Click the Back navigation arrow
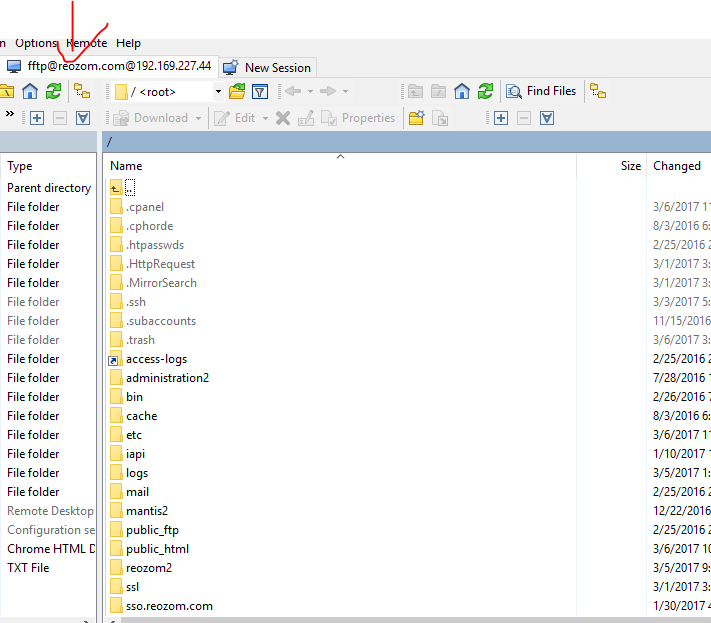Image resolution: width=711 pixels, height=623 pixels. [292, 92]
